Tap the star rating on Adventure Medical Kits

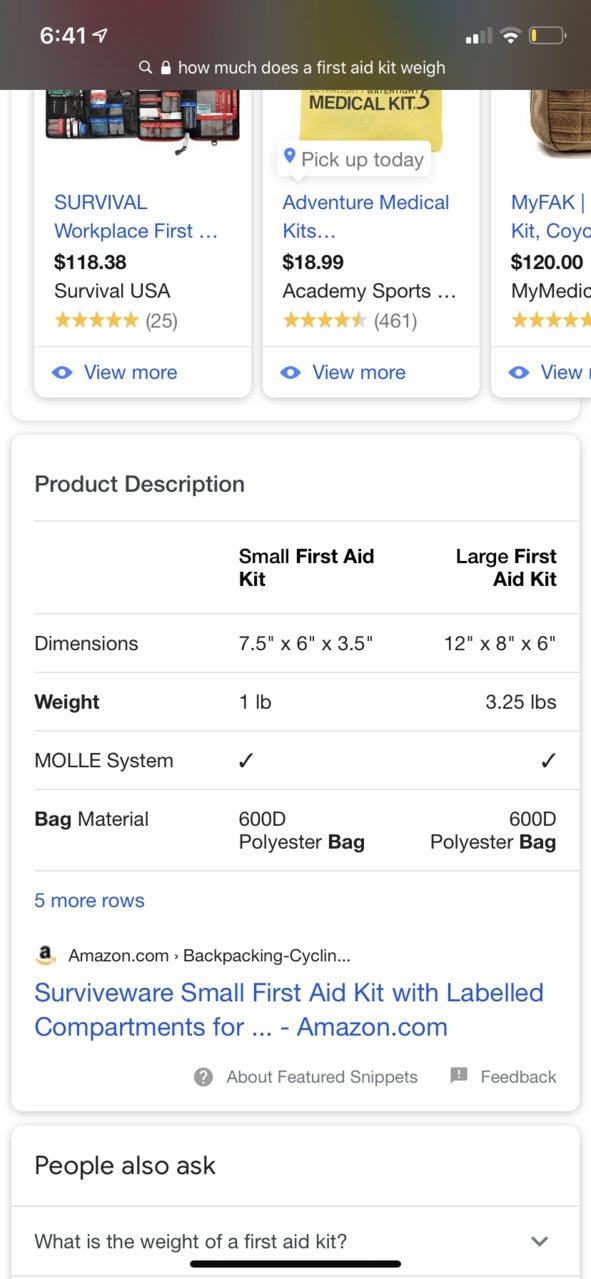click(325, 321)
